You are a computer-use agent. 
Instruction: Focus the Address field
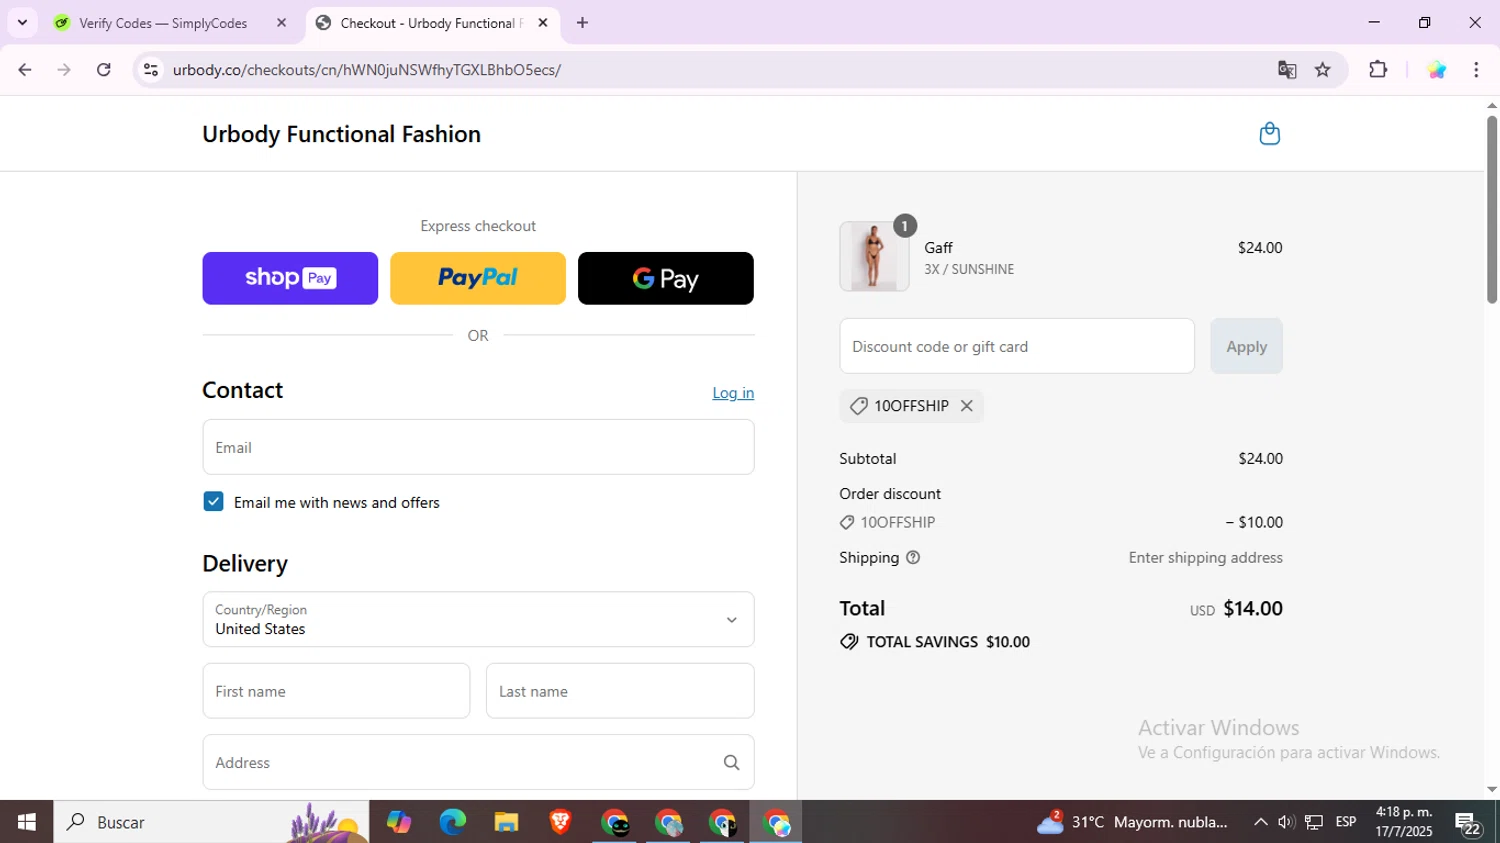(478, 763)
